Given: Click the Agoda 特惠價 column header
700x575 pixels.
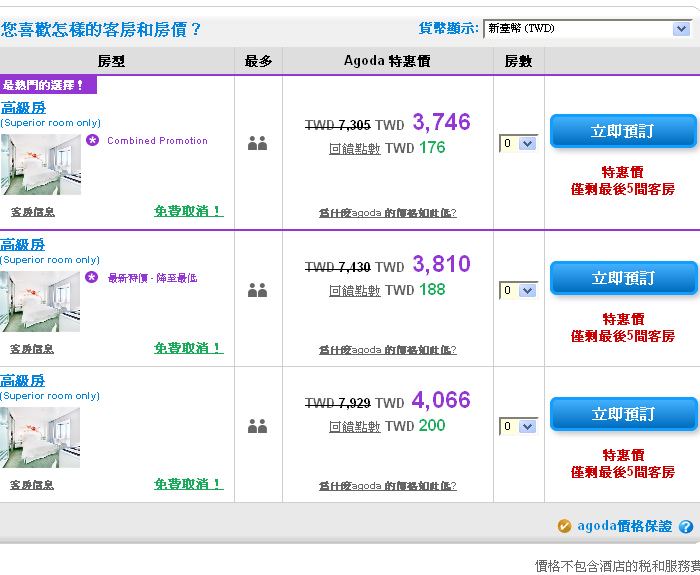Looking at the screenshot, I should [x=387, y=61].
